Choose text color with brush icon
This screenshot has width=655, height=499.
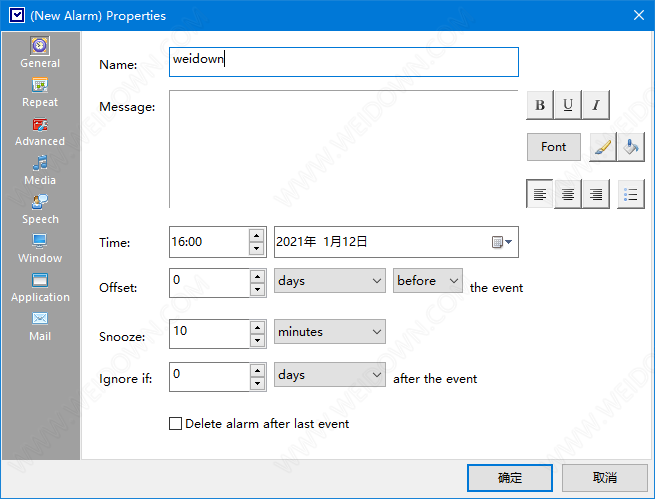[603, 147]
